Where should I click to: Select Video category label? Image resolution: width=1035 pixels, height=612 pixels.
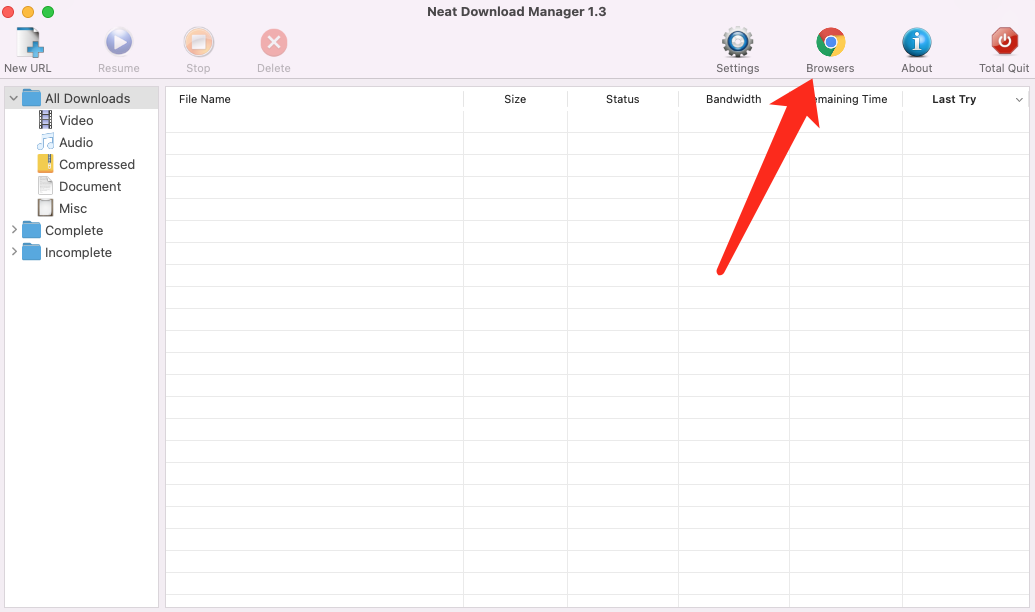[x=76, y=120]
